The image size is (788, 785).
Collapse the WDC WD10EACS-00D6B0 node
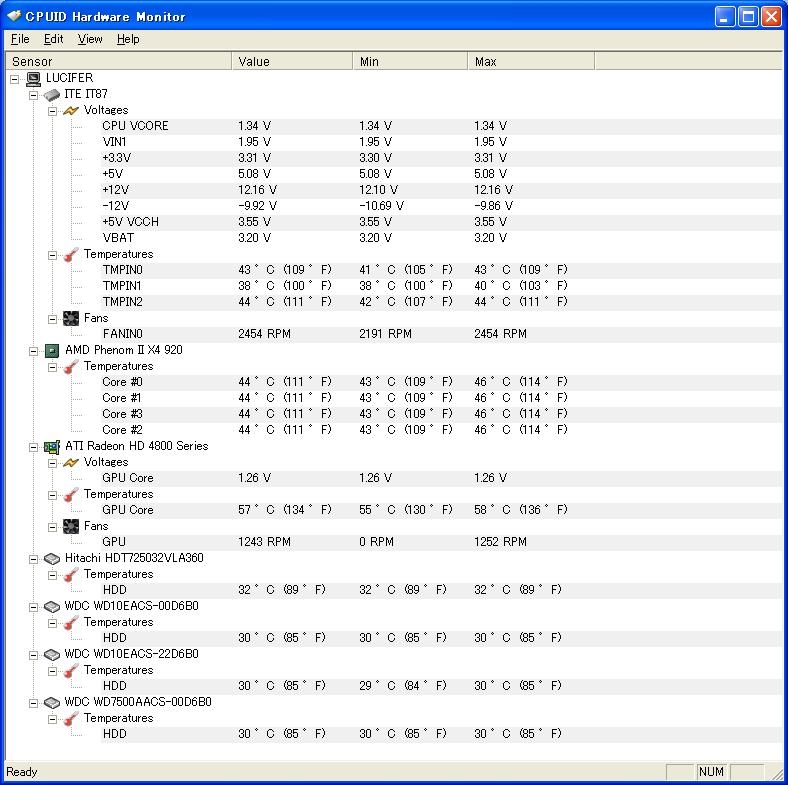(33, 607)
